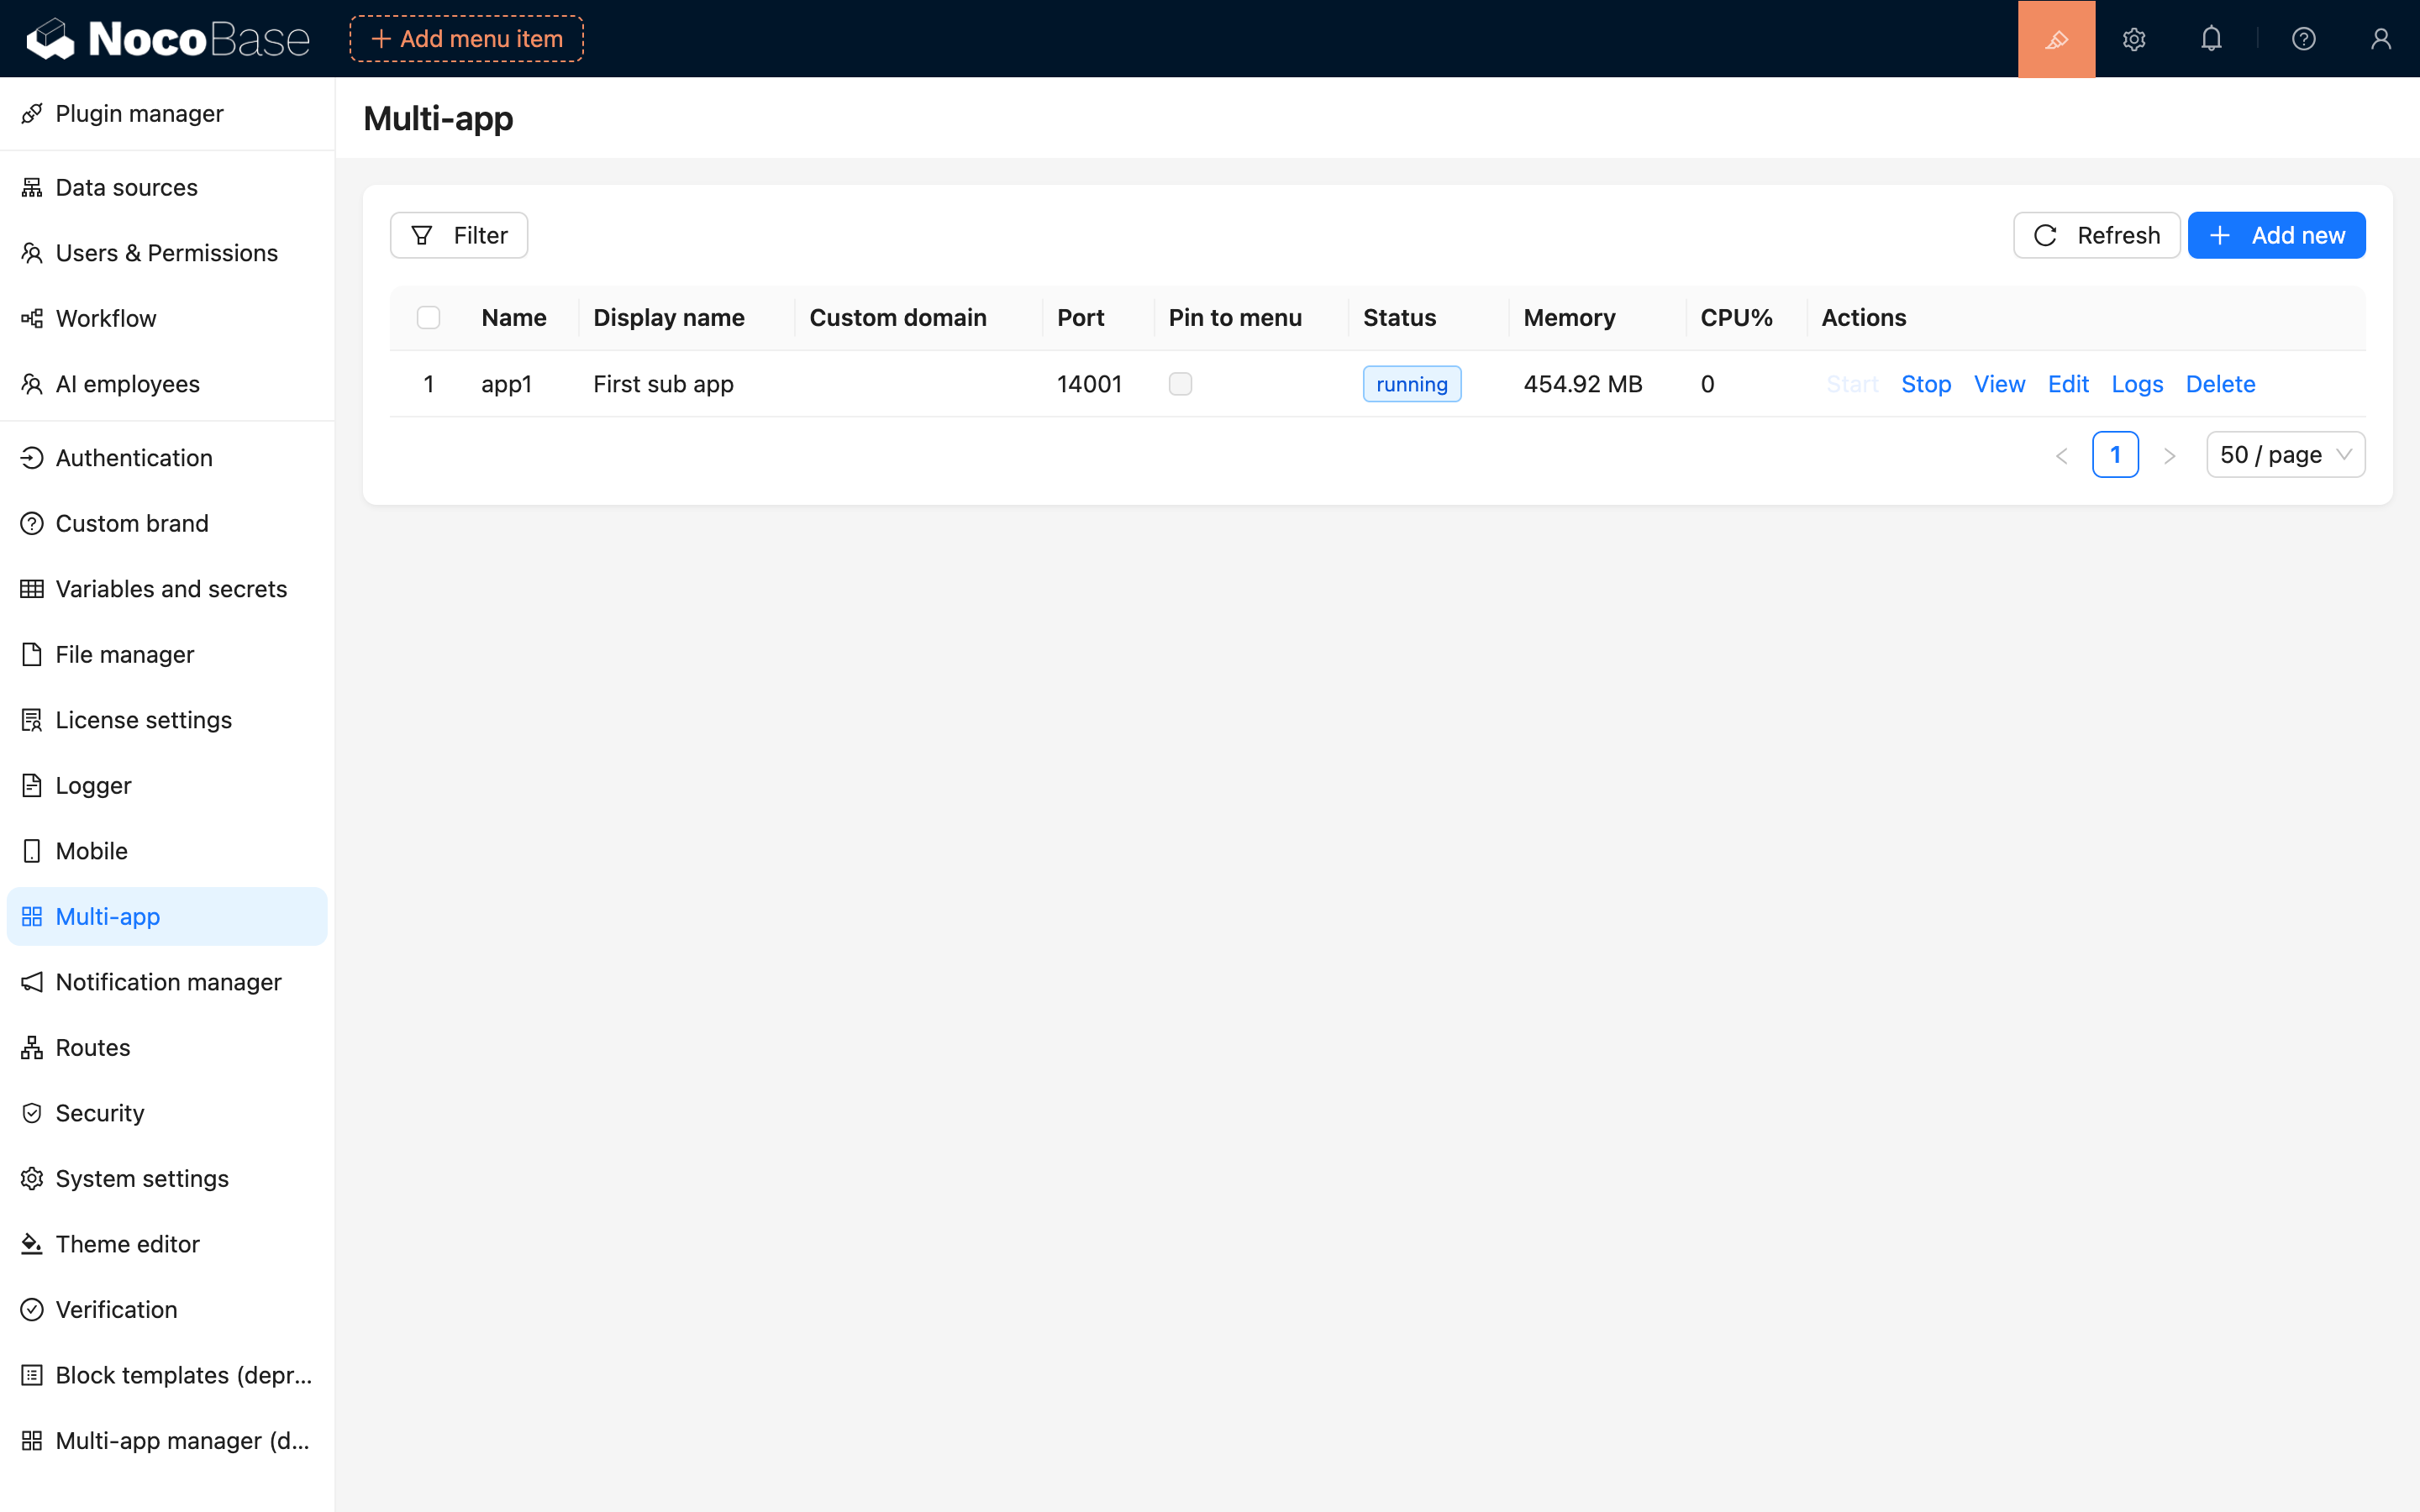Expand the 50 / page size dropdown
Image resolution: width=2420 pixels, height=1512 pixels.
pos(2285,455)
